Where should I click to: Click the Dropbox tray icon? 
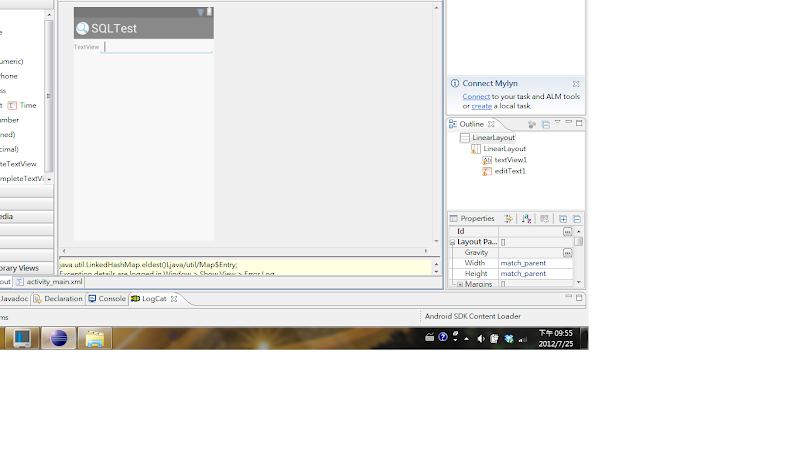(x=509, y=339)
